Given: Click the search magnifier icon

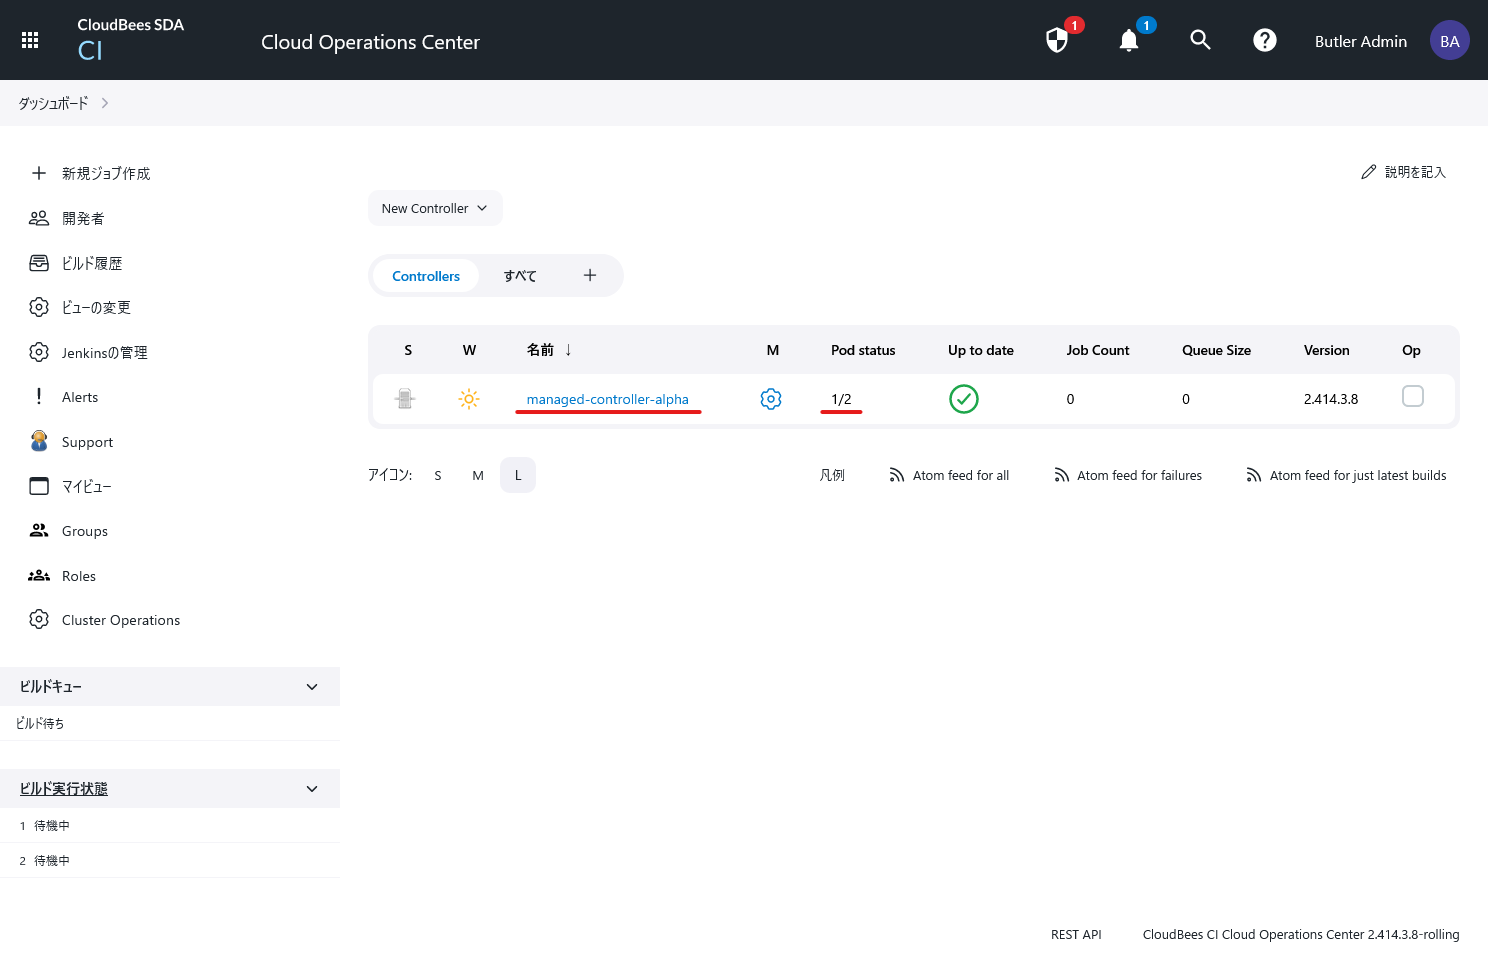Looking at the screenshot, I should pyautogui.click(x=1201, y=40).
